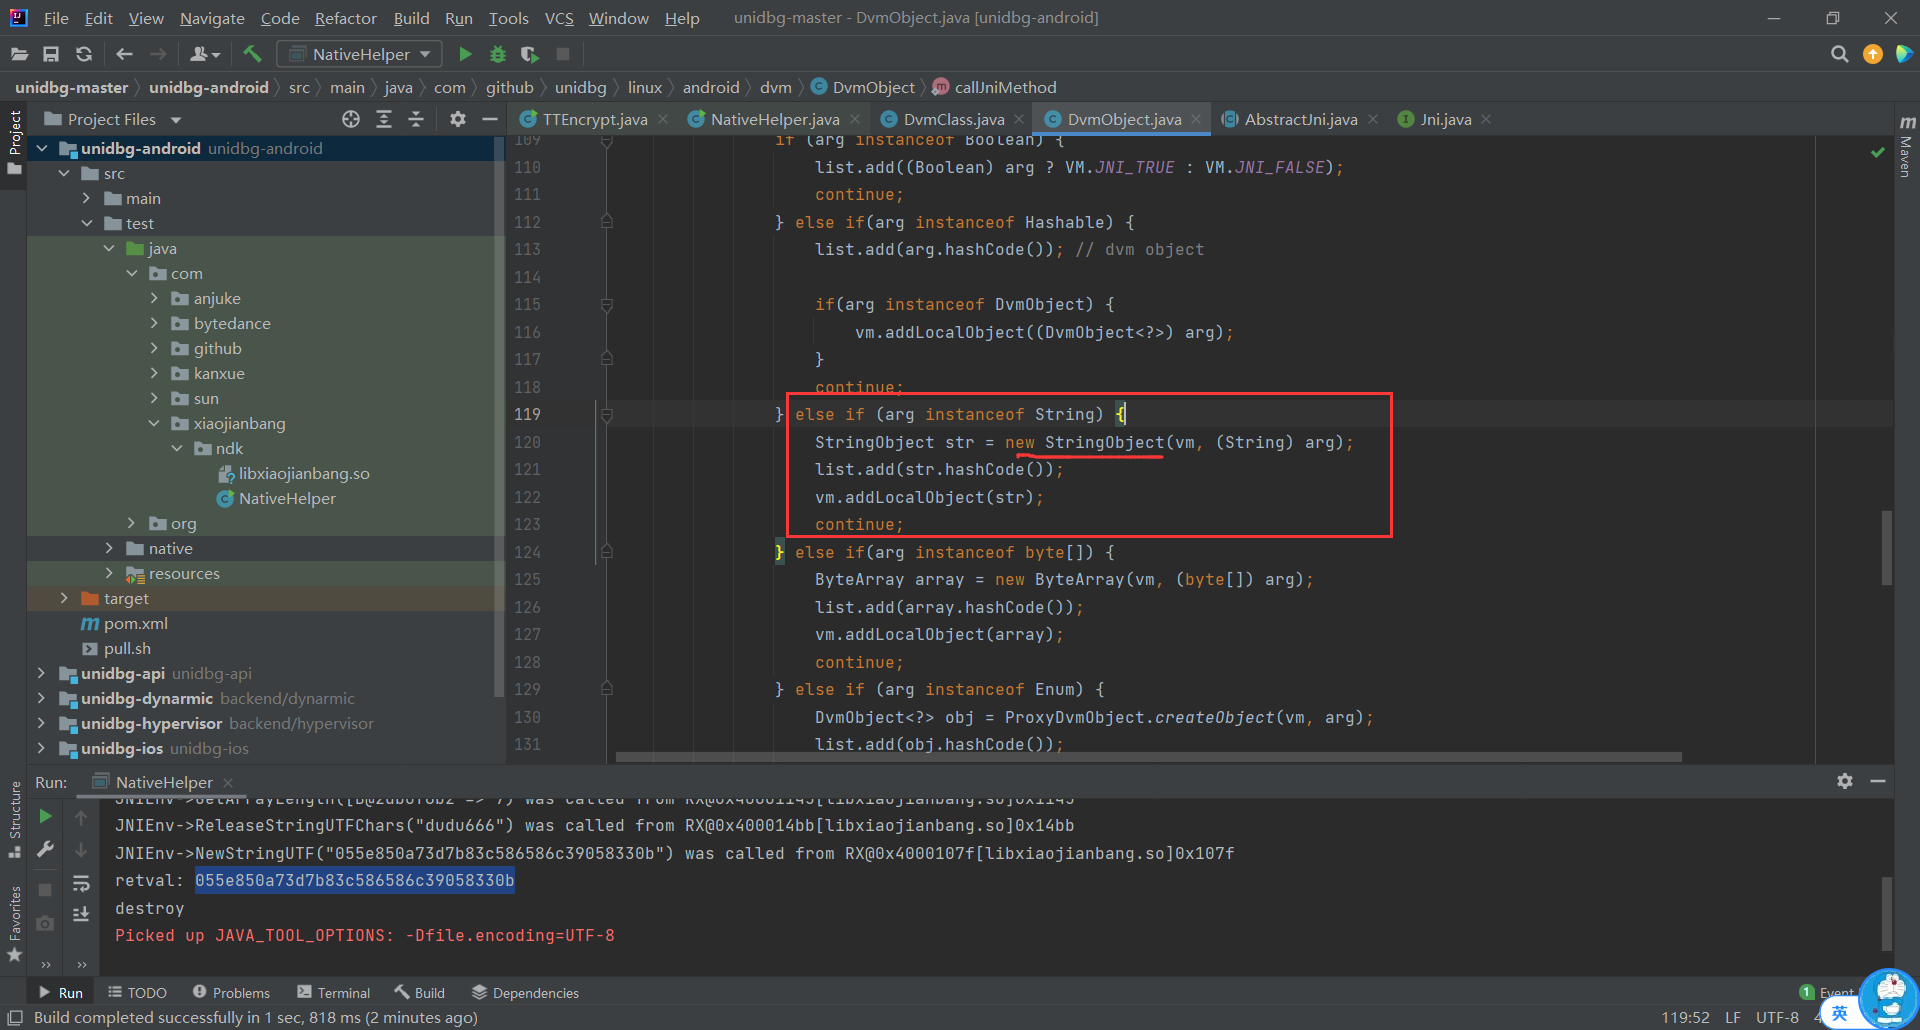Open project panel settings gear

point(457,119)
